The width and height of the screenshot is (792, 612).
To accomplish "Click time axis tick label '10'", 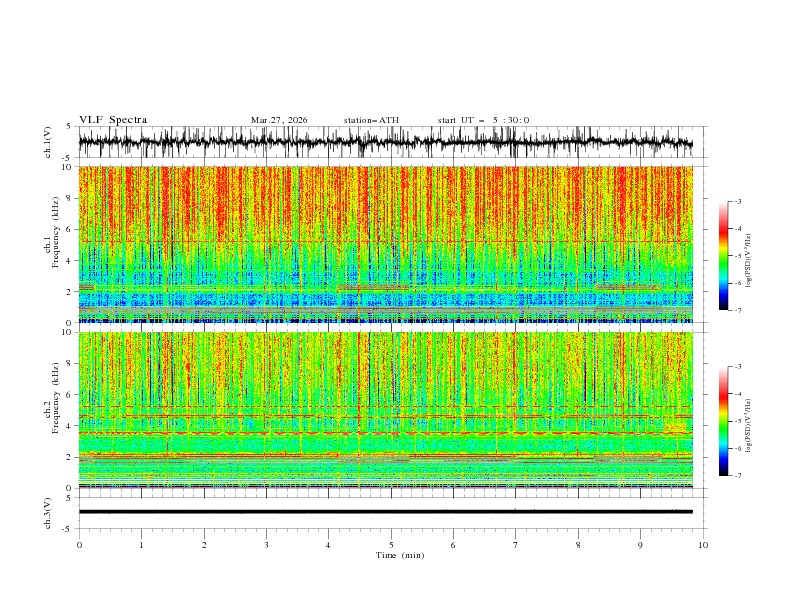I will [x=703, y=545].
